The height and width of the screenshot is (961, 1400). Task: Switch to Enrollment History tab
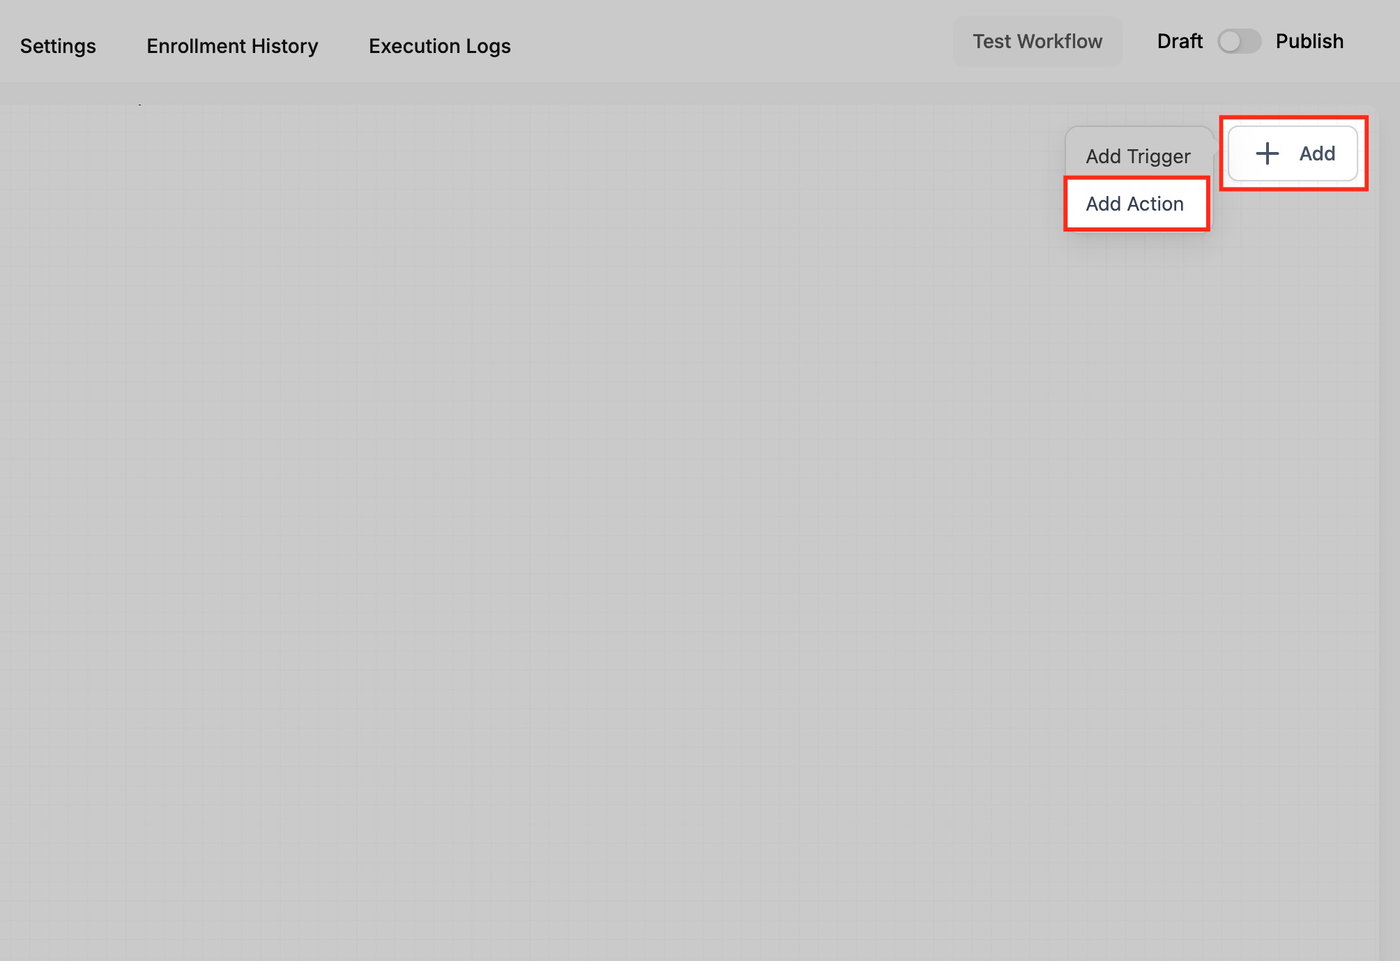pyautogui.click(x=232, y=46)
